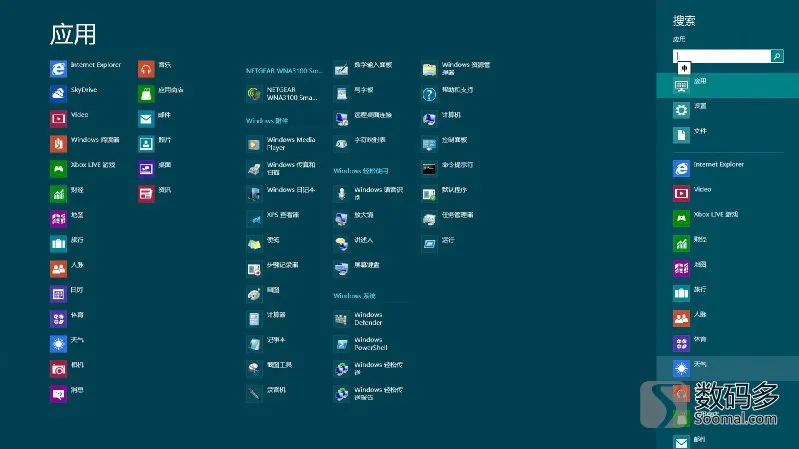Open the purple Maps app in Apps list
This screenshot has width=799, height=449.
(x=67, y=219)
